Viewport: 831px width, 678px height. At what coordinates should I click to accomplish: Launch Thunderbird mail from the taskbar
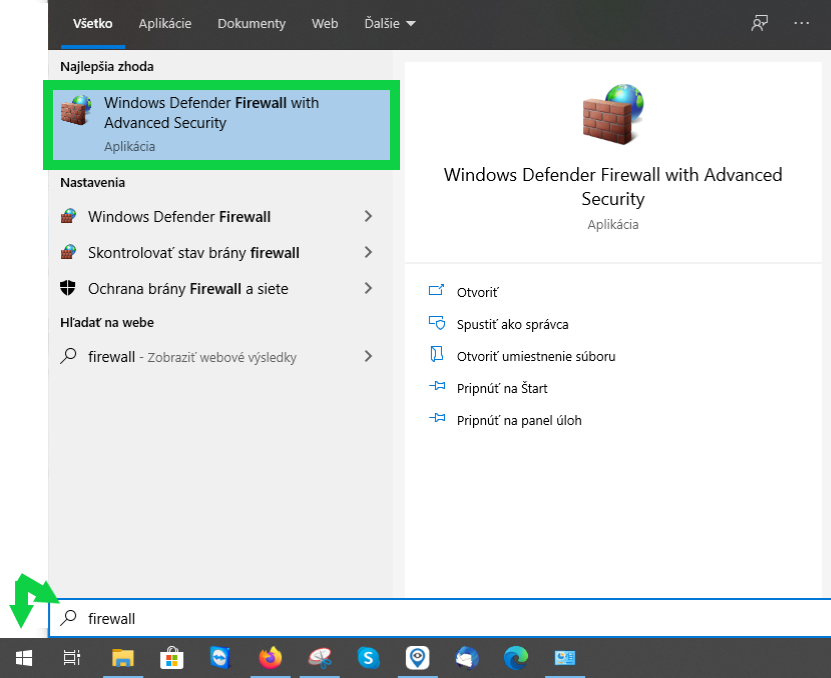click(x=467, y=658)
